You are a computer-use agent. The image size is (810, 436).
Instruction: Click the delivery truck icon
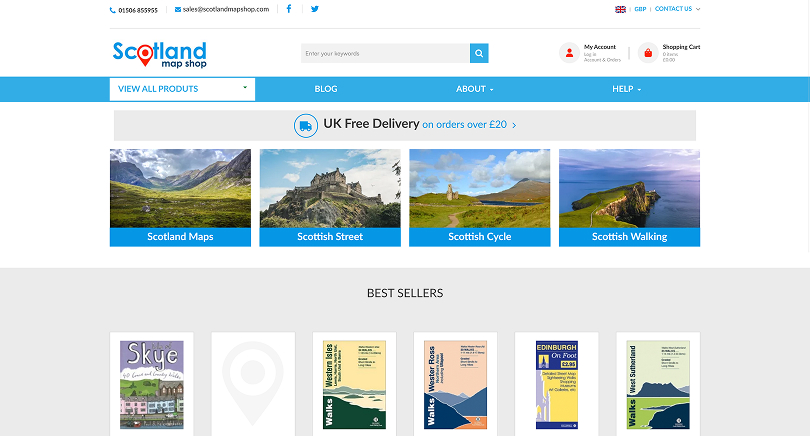pos(306,126)
